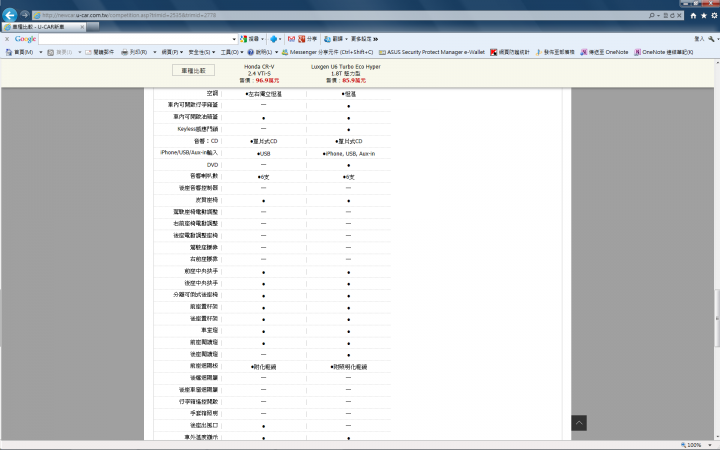
Task: Refresh the page using the reload icon
Action: [672, 15]
